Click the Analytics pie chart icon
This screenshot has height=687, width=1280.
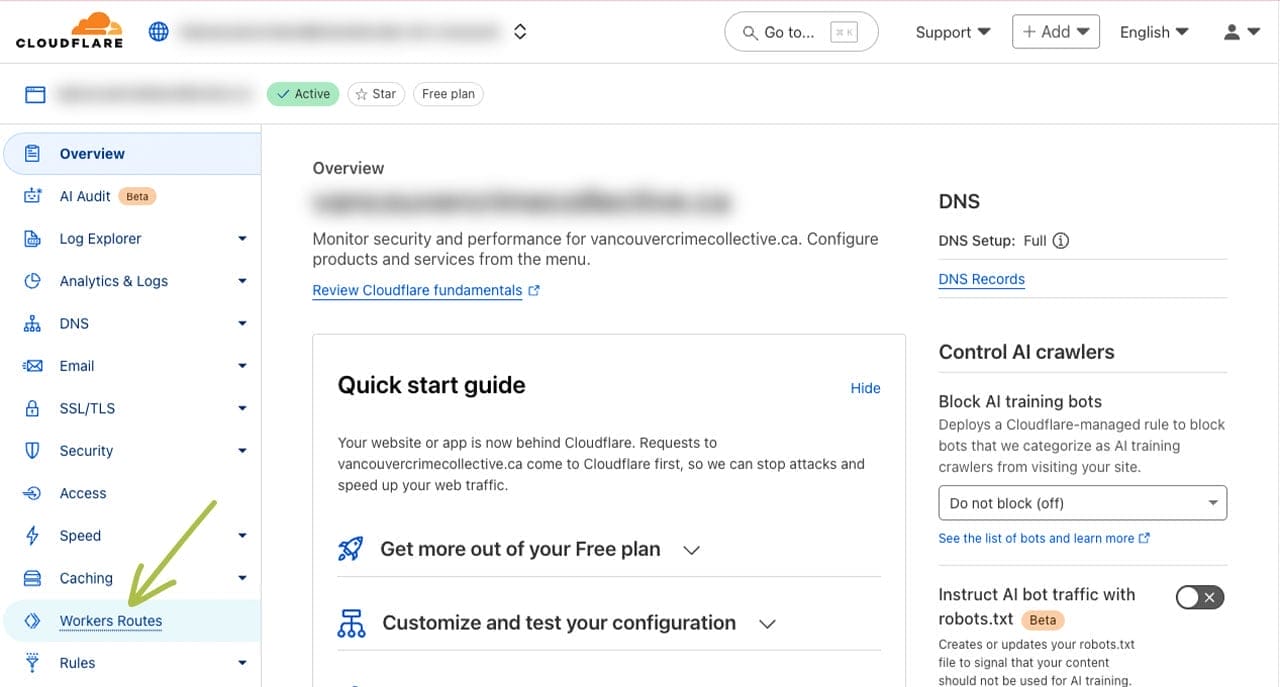pyautogui.click(x=33, y=281)
